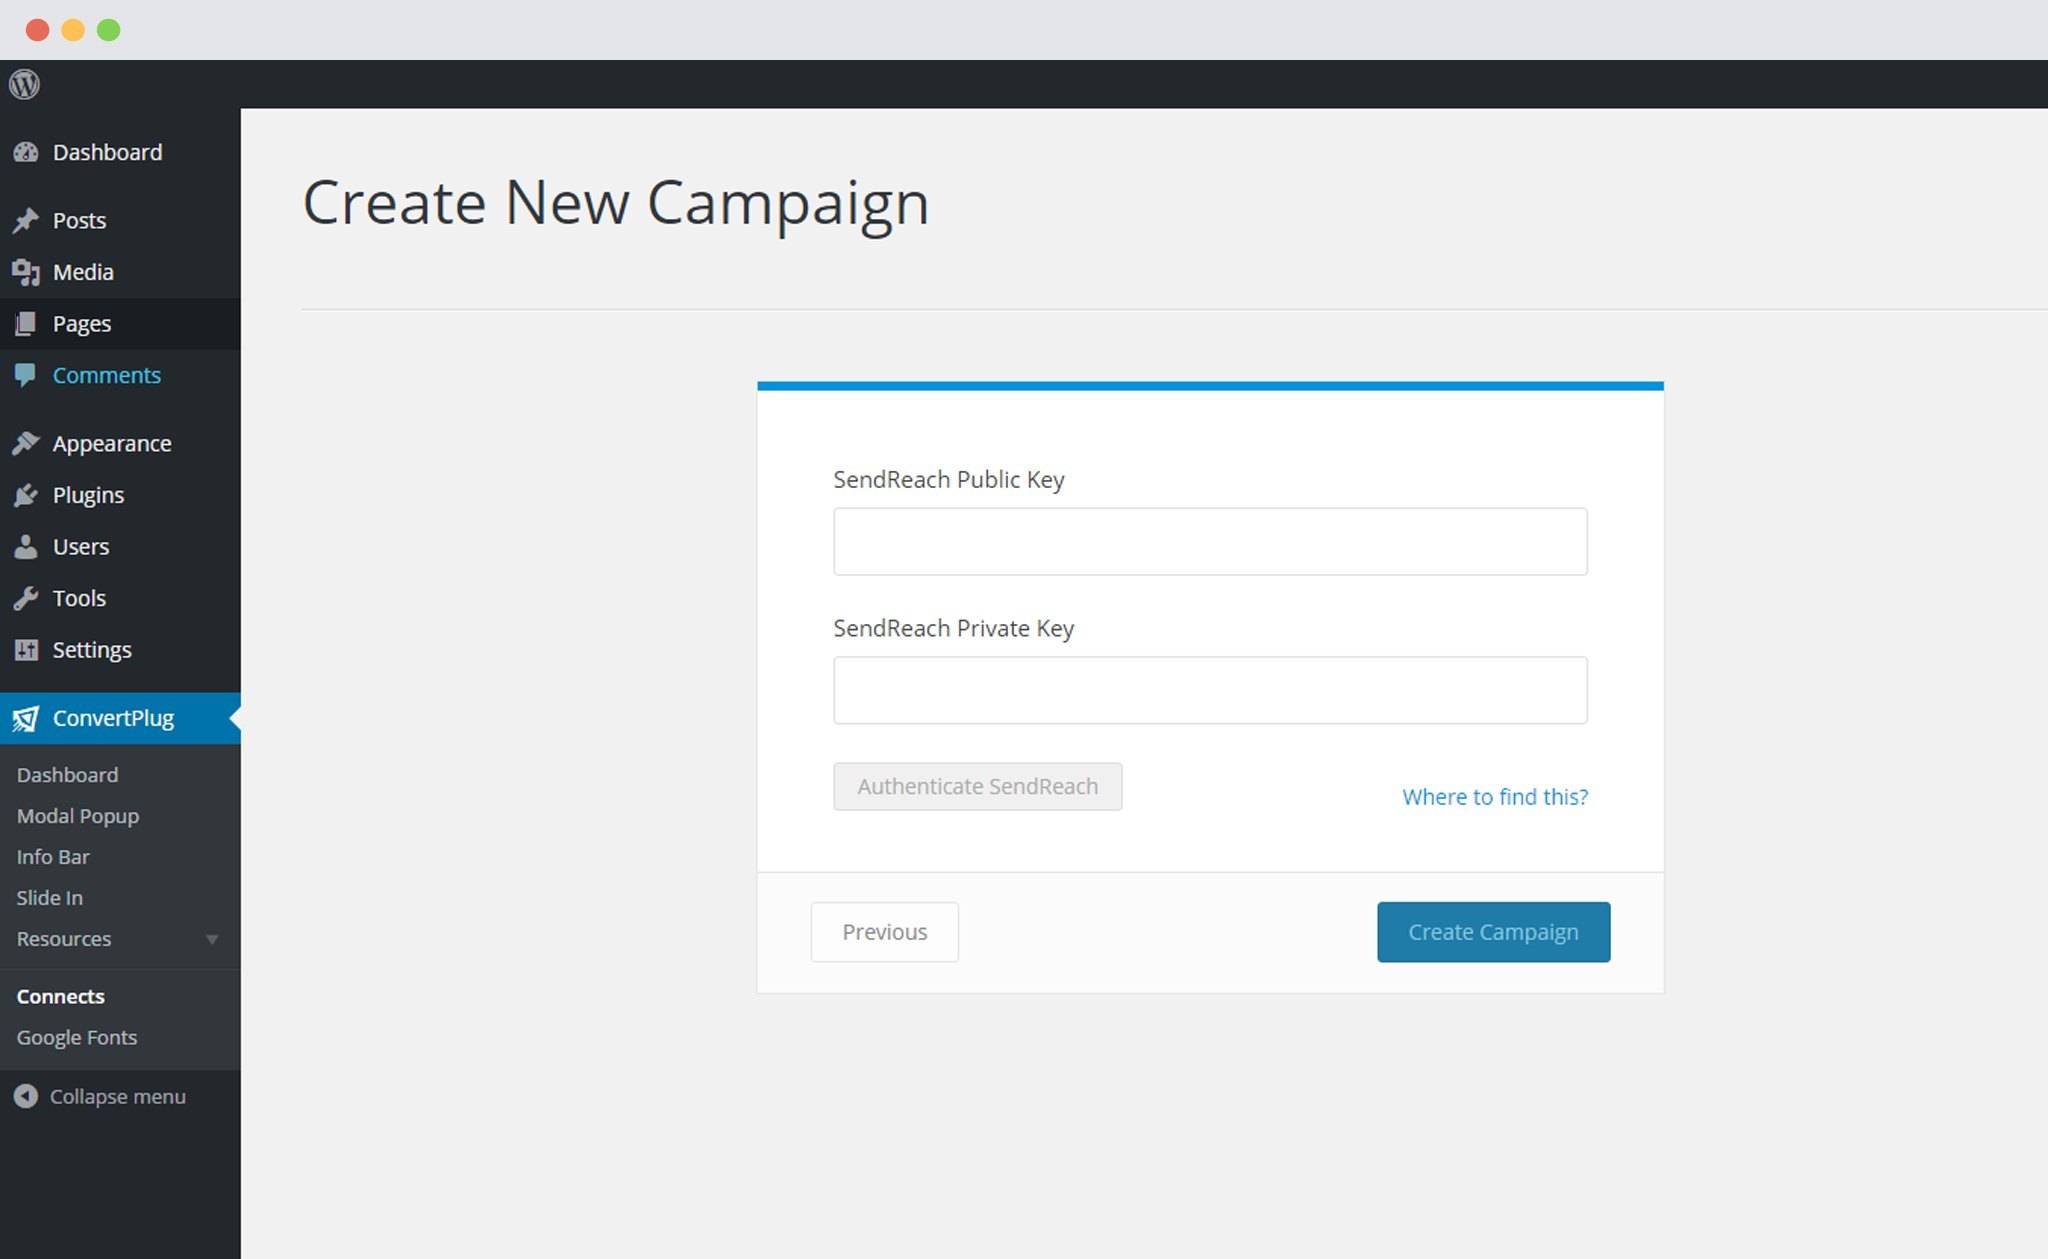Click the Where to find this? link
Screen dimensions: 2048x1259
1494,795
